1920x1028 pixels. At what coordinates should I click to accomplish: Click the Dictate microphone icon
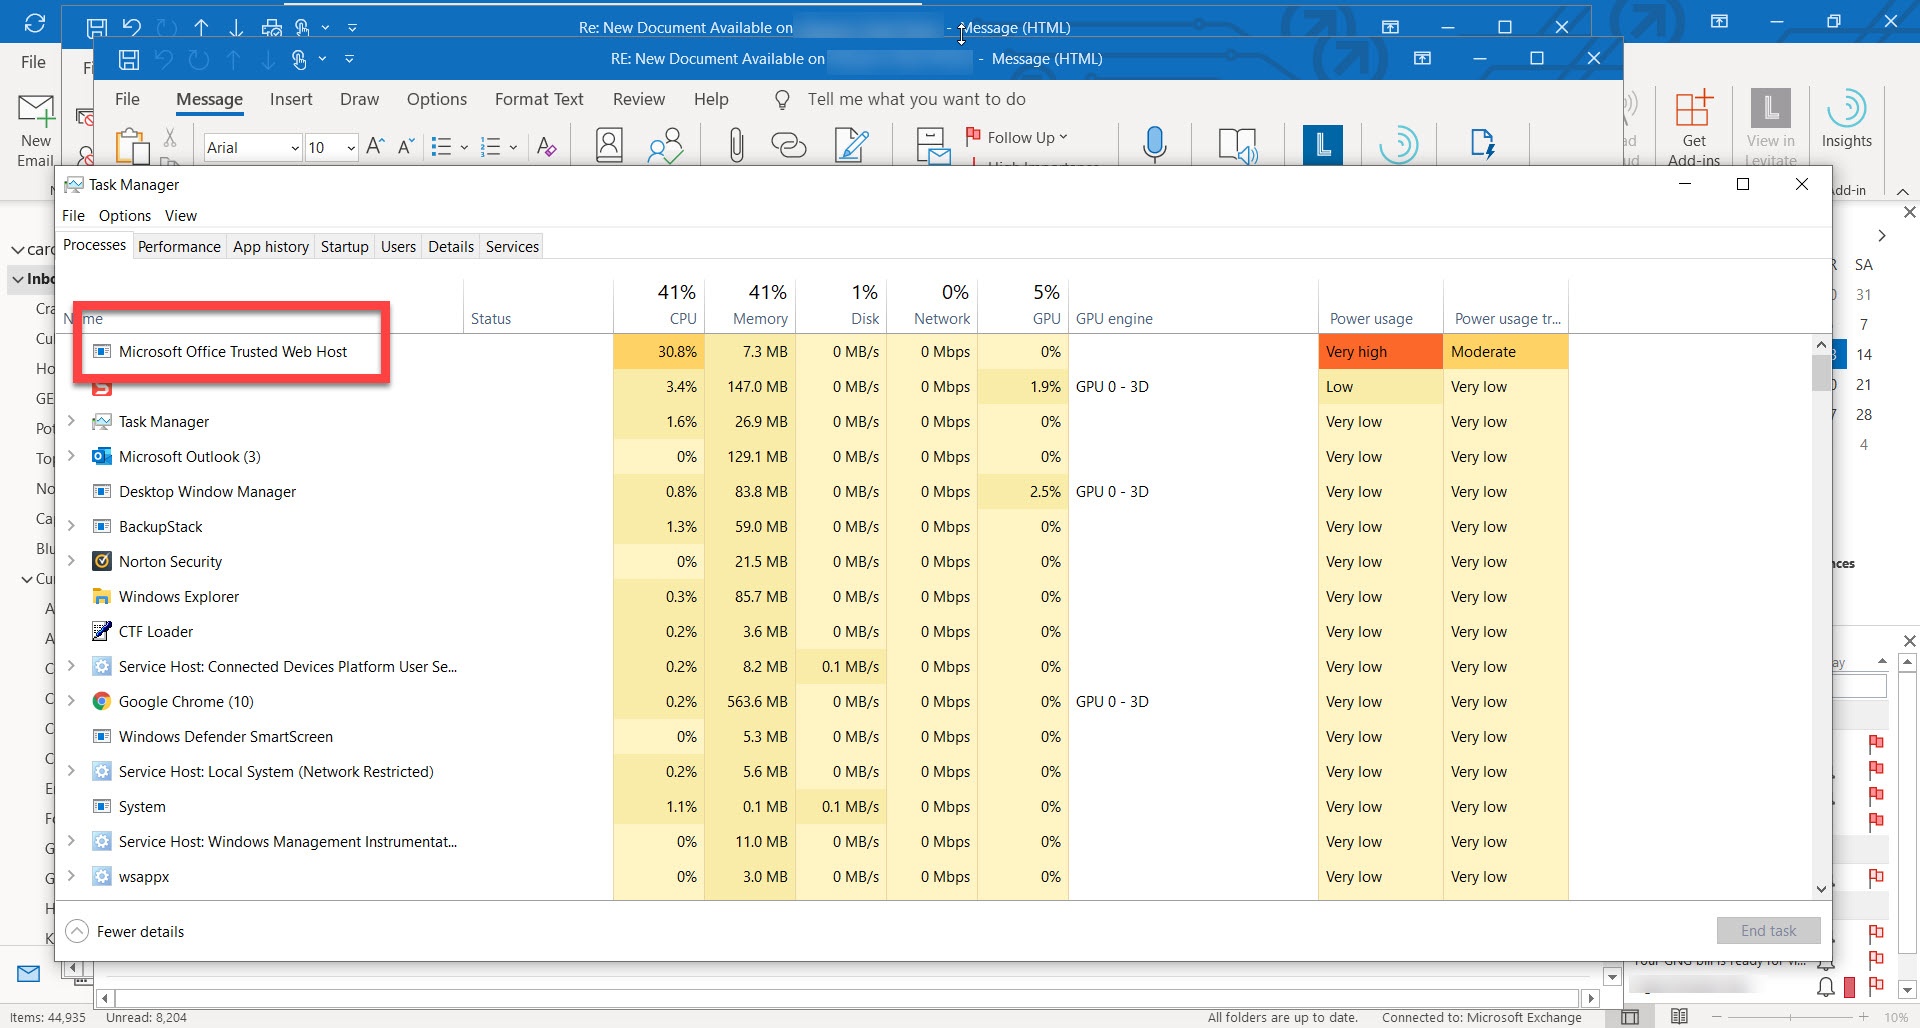(x=1154, y=144)
